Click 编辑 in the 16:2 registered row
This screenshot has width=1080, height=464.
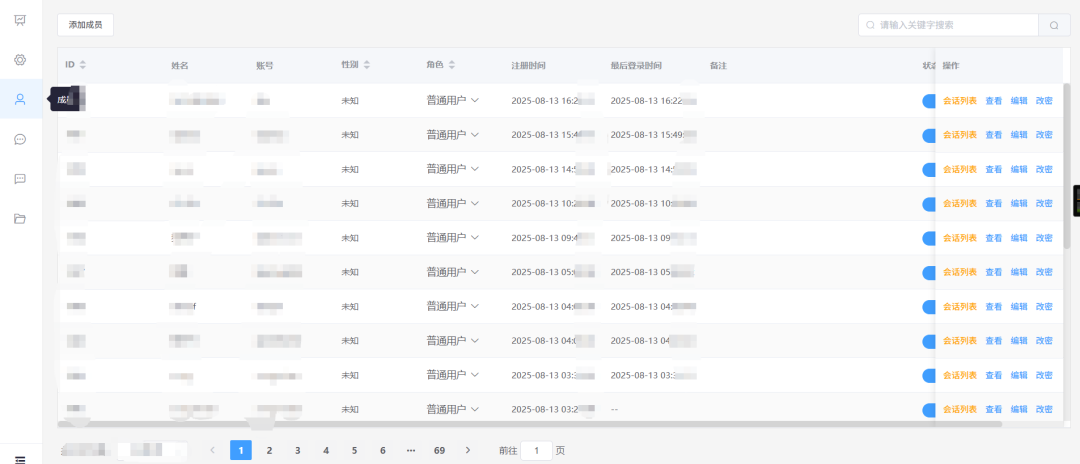[1019, 100]
